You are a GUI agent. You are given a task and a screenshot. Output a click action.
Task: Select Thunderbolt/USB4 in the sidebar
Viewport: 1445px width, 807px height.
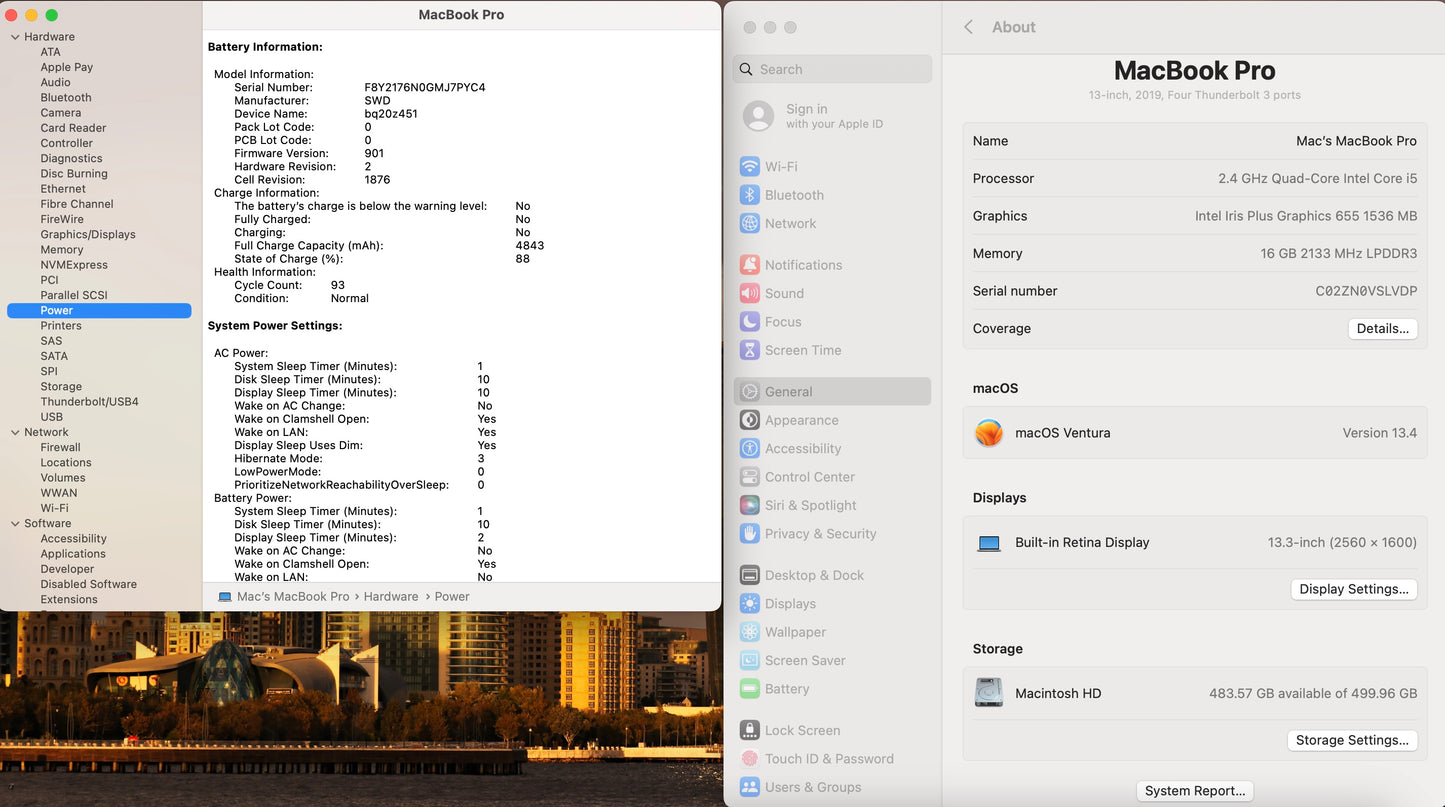tap(89, 402)
